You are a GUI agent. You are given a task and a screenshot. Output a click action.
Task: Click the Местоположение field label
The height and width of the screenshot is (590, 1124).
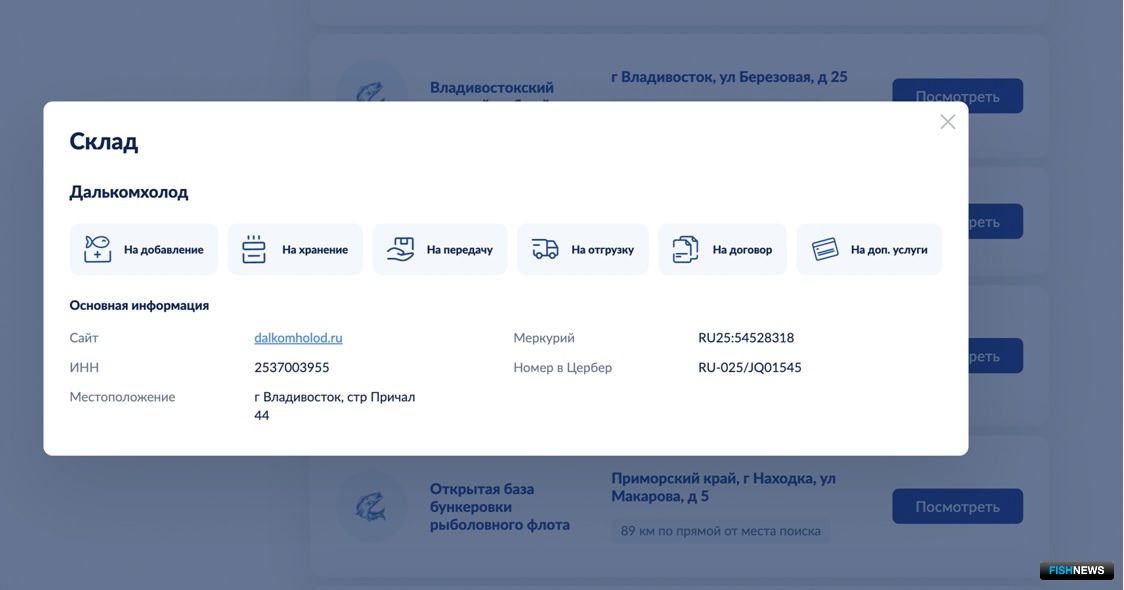pos(122,397)
